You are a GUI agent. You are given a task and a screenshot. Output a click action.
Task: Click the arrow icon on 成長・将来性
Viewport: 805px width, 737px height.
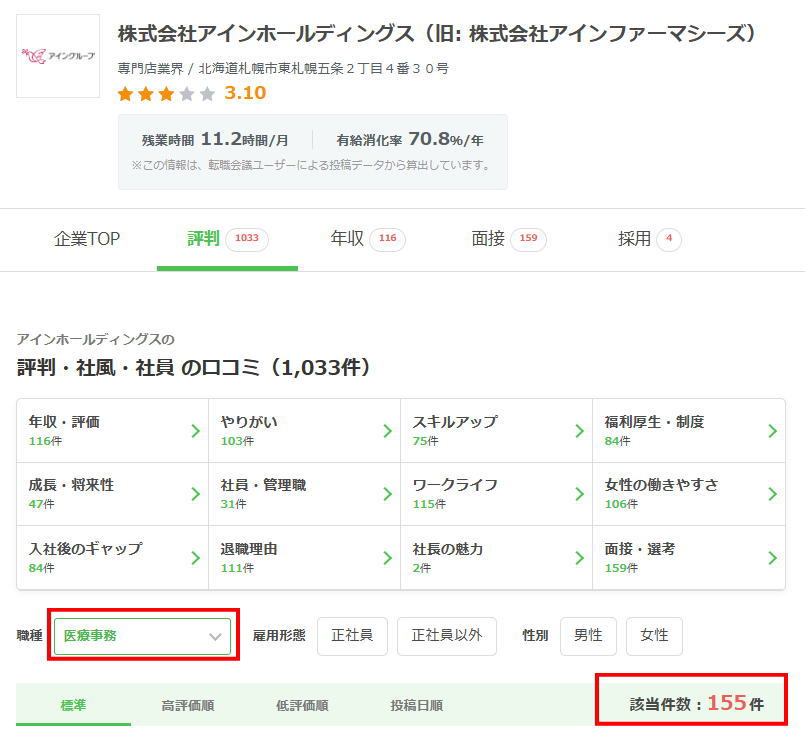pos(196,494)
